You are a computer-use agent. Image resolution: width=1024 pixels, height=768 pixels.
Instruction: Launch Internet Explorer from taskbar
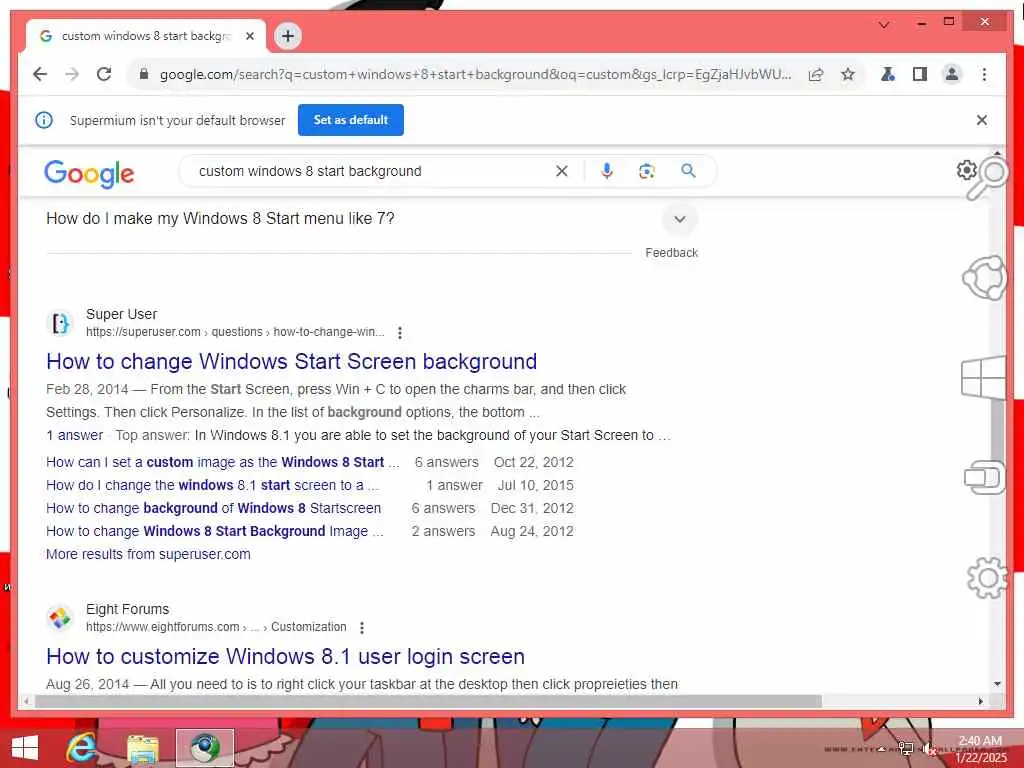coord(81,748)
